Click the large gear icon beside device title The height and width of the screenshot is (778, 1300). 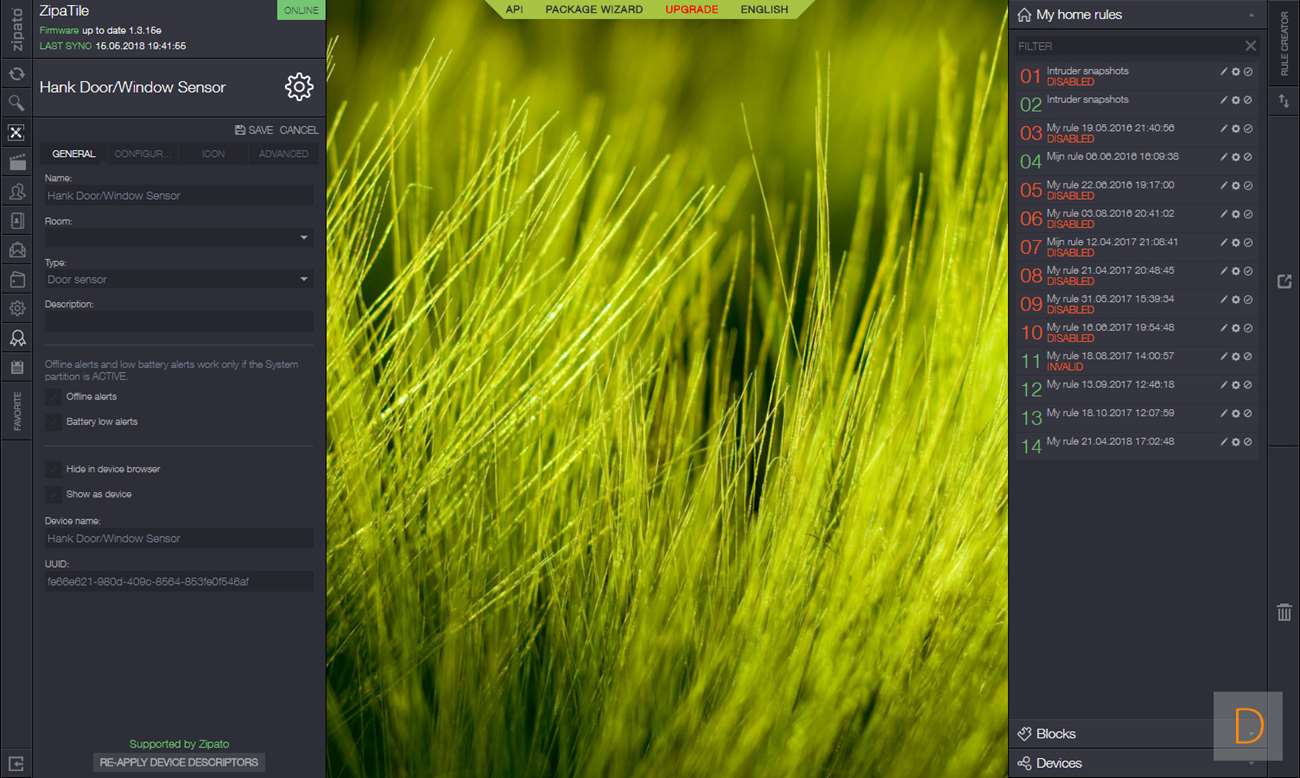(x=299, y=87)
